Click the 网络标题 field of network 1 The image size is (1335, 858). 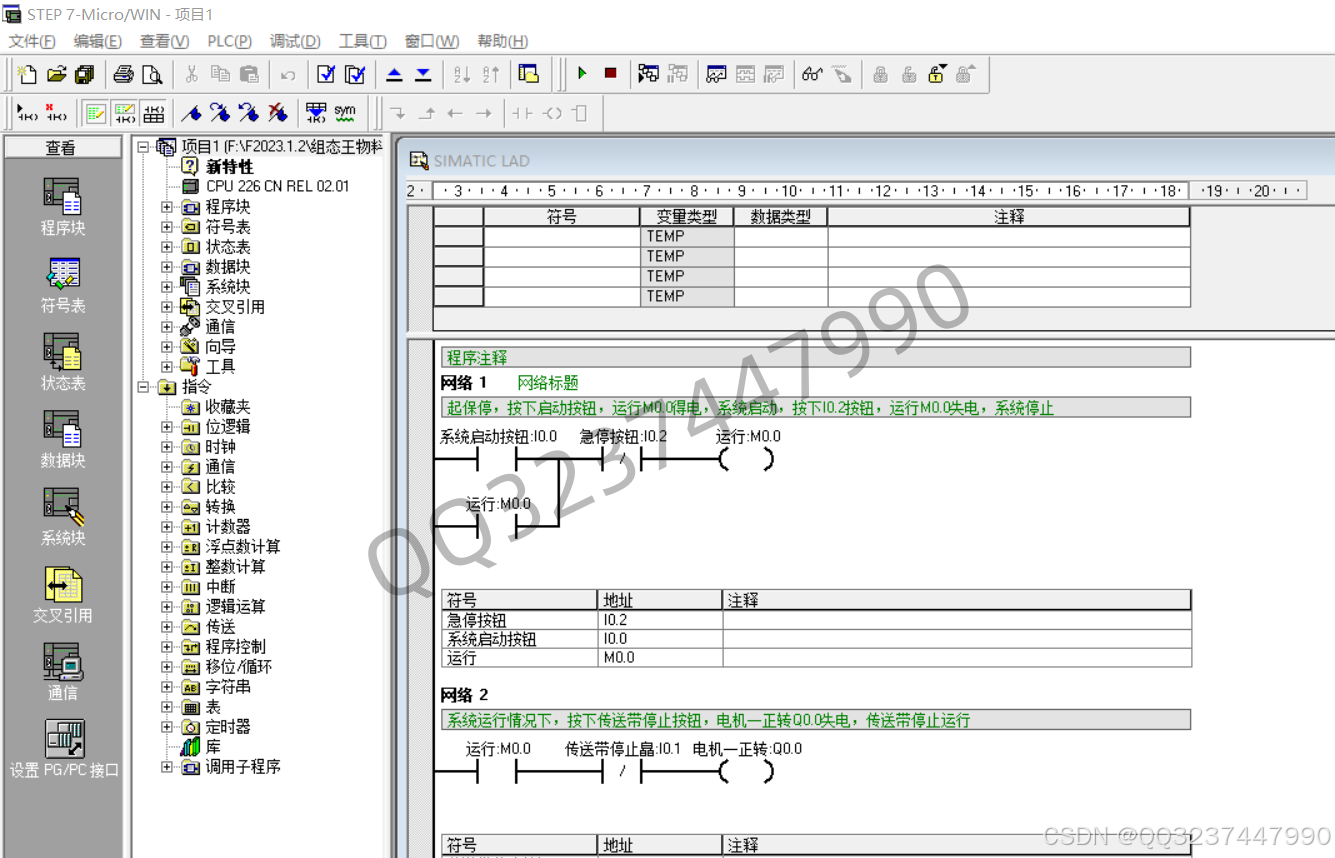[x=547, y=383]
